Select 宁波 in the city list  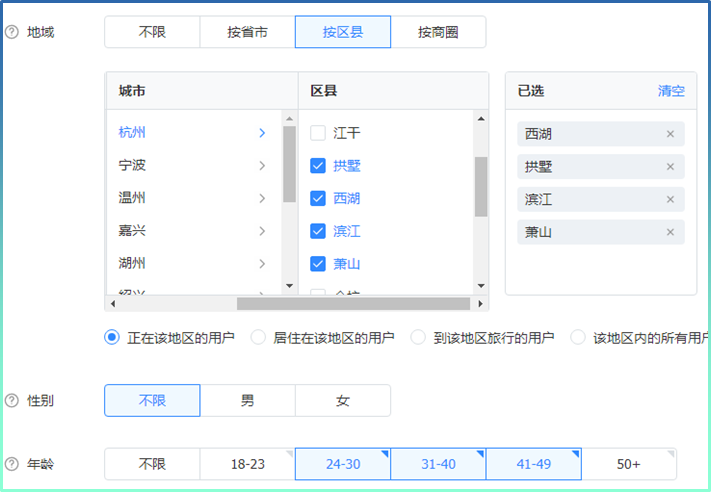tap(132, 165)
